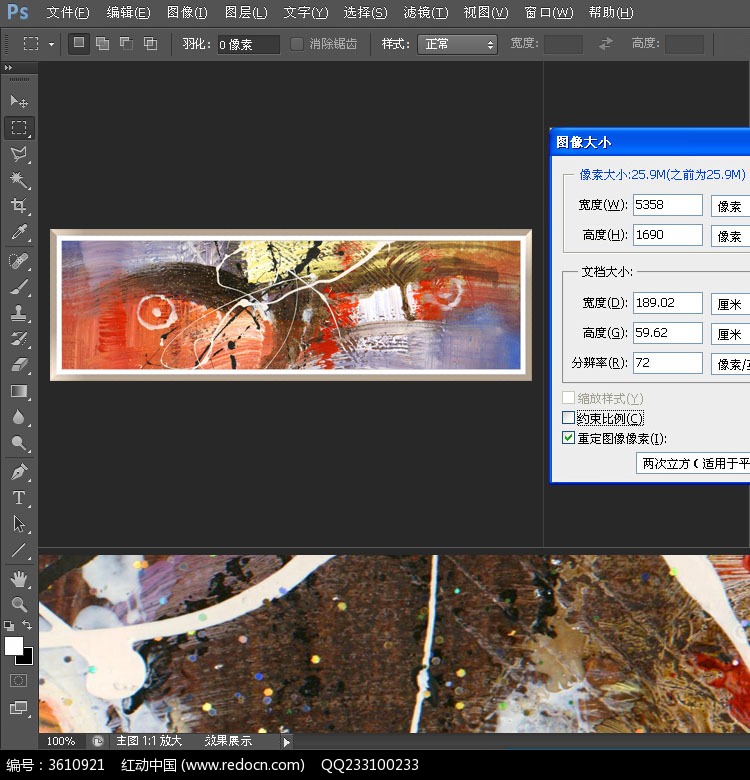Select the Healing Brush tool
Screen dimensions: 750x780
tap(19, 261)
